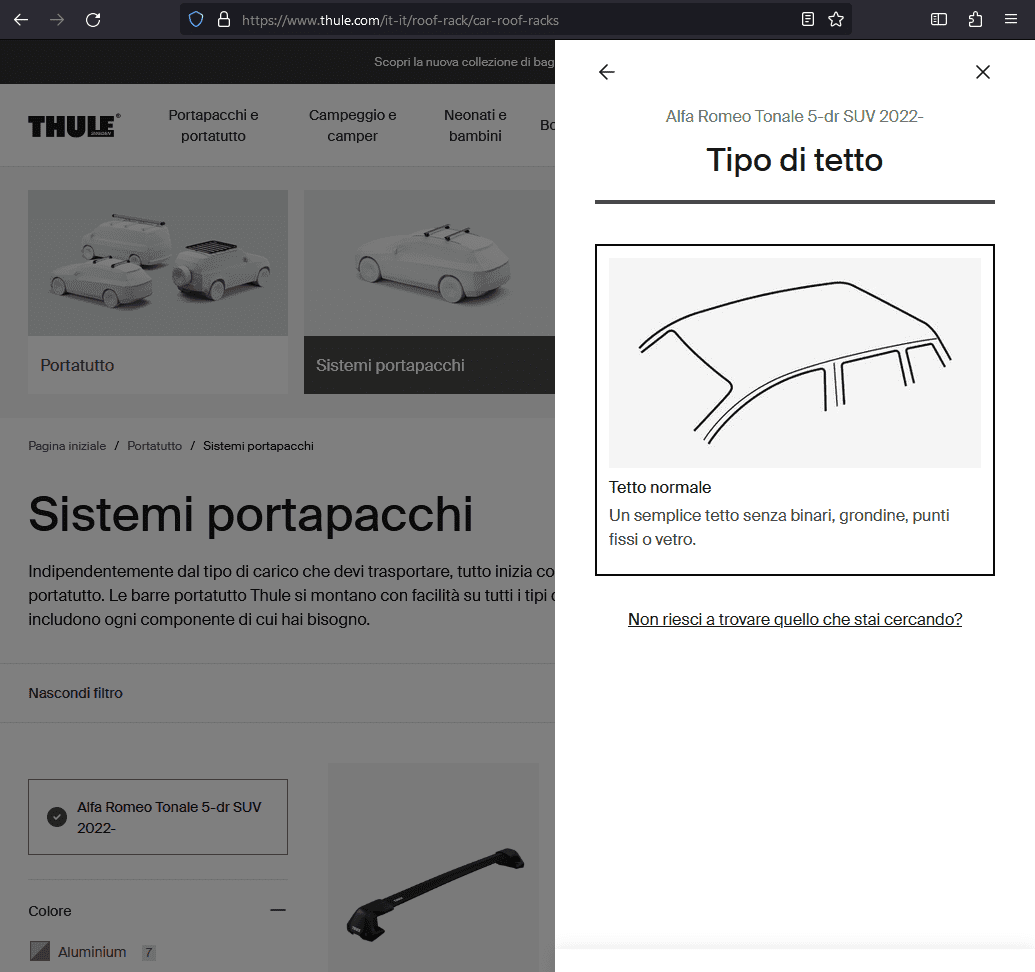Screen dimensions: 1035x972
Task: Bookmark page with the star icon
Action: click(836, 19)
